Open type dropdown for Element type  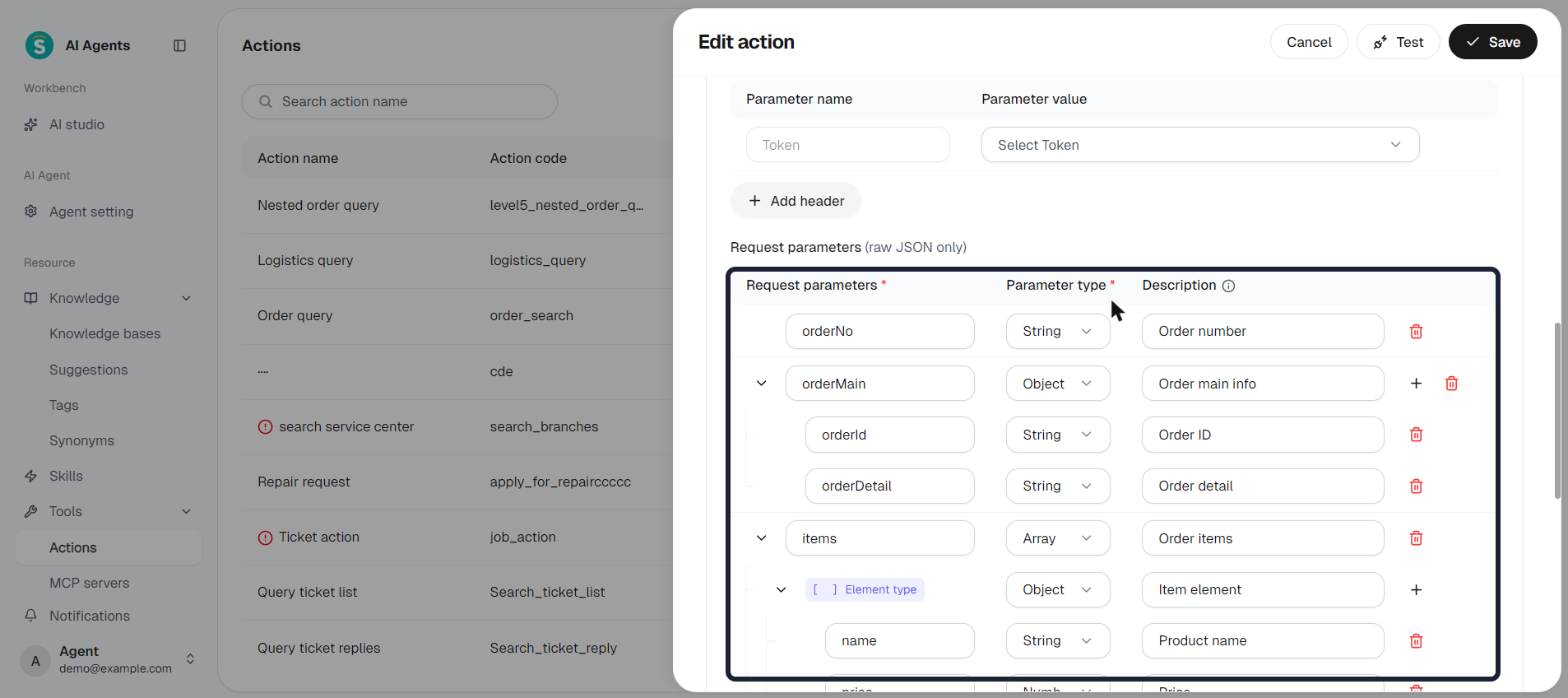tap(1058, 590)
